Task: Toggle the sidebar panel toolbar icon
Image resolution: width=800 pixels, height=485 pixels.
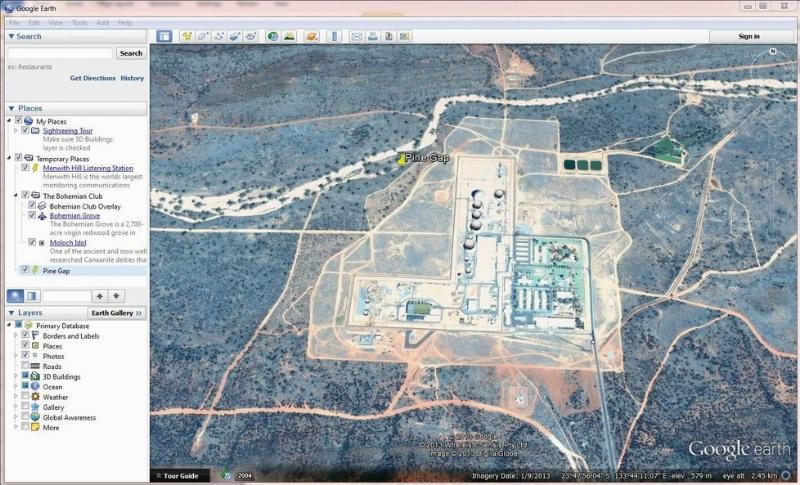Action: pos(164,36)
